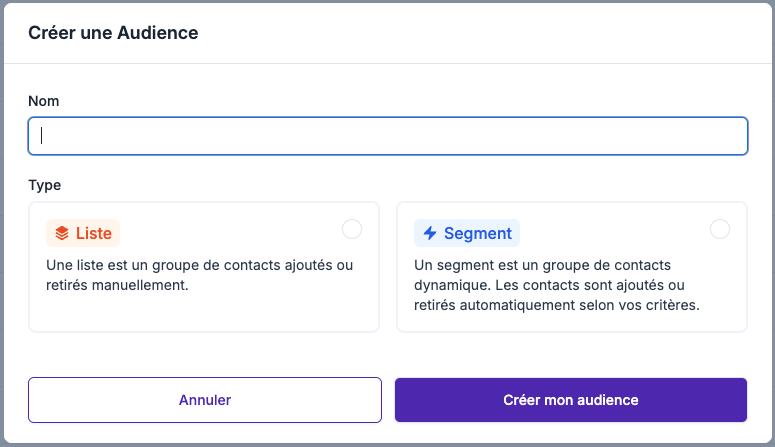775x447 pixels.
Task: Click the "Type" section label
Action: (45, 185)
